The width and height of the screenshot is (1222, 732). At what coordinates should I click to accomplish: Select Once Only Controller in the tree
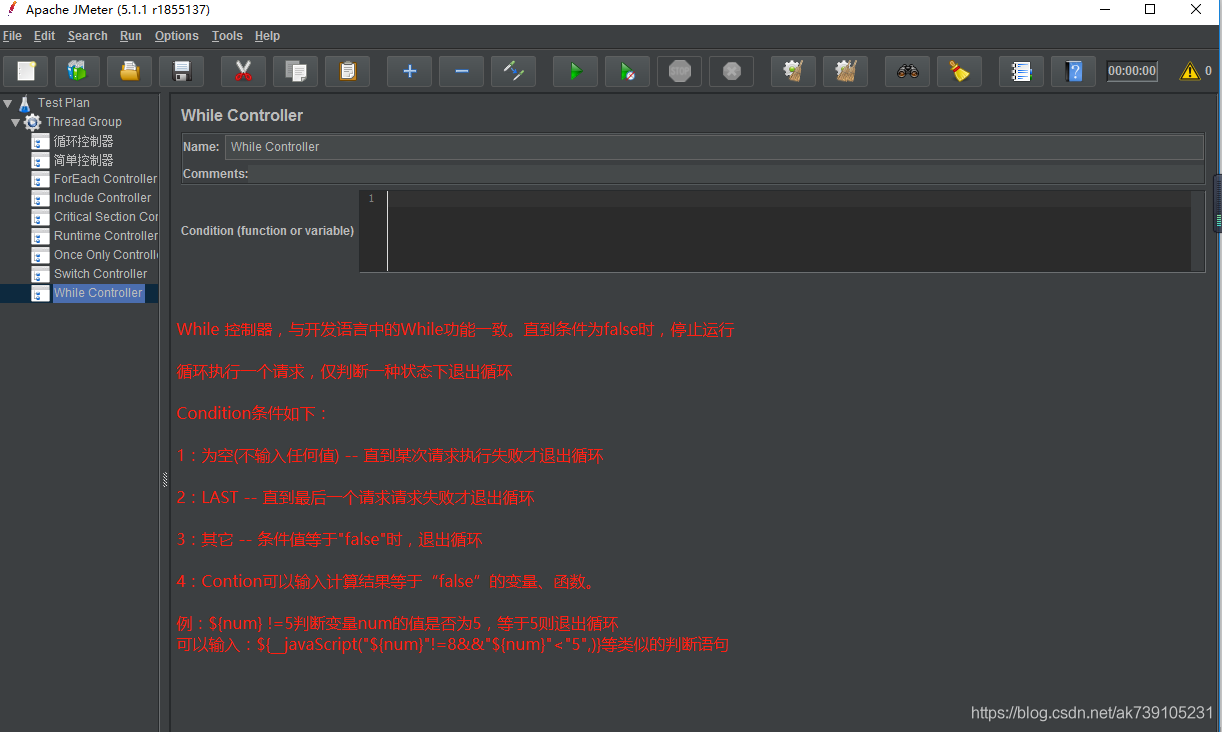click(106, 255)
